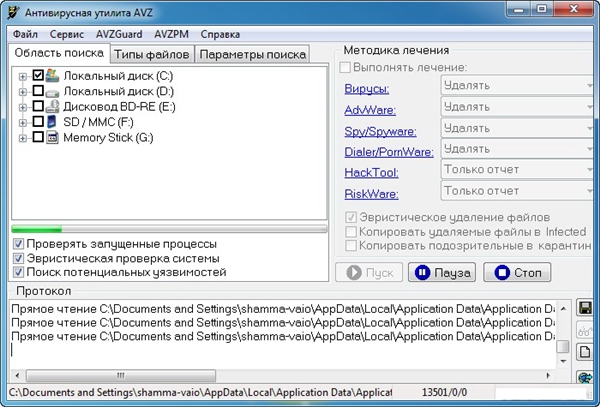
Task: Click the protocol vertical scrollbar thumb
Action: (563, 348)
